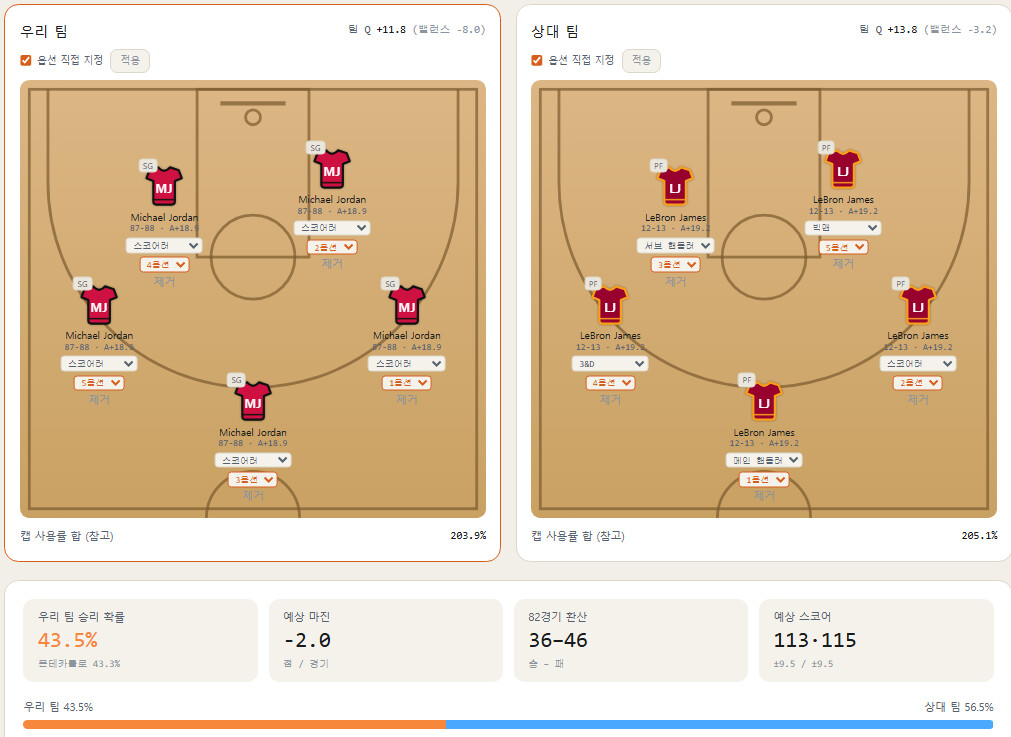The width and height of the screenshot is (1011, 737).
Task: Open the 4옵션 dropdown in 우리 팀
Action: click(x=164, y=264)
